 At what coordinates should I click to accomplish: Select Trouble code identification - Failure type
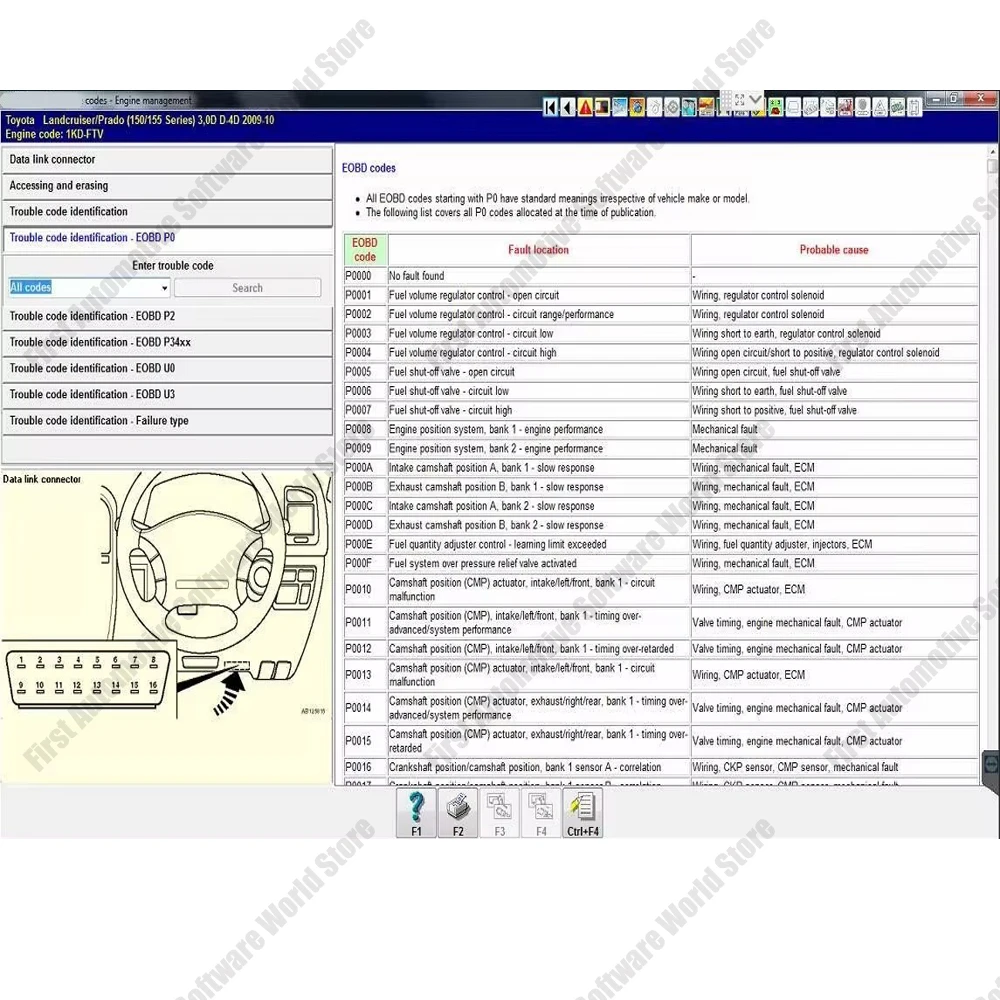(167, 421)
